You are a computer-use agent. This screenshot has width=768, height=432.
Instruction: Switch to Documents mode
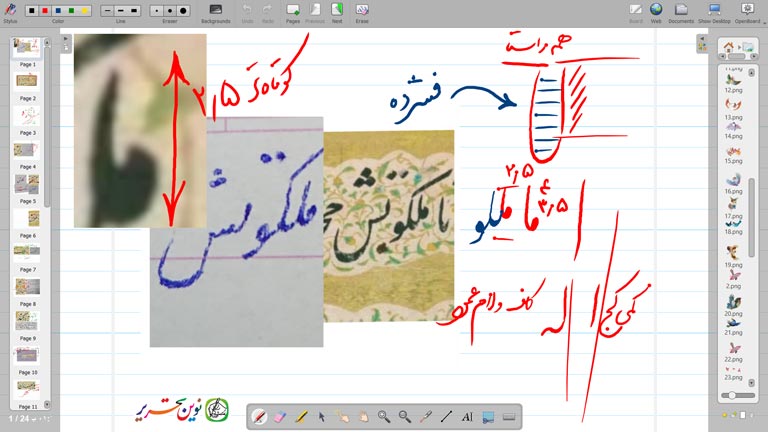(681, 11)
